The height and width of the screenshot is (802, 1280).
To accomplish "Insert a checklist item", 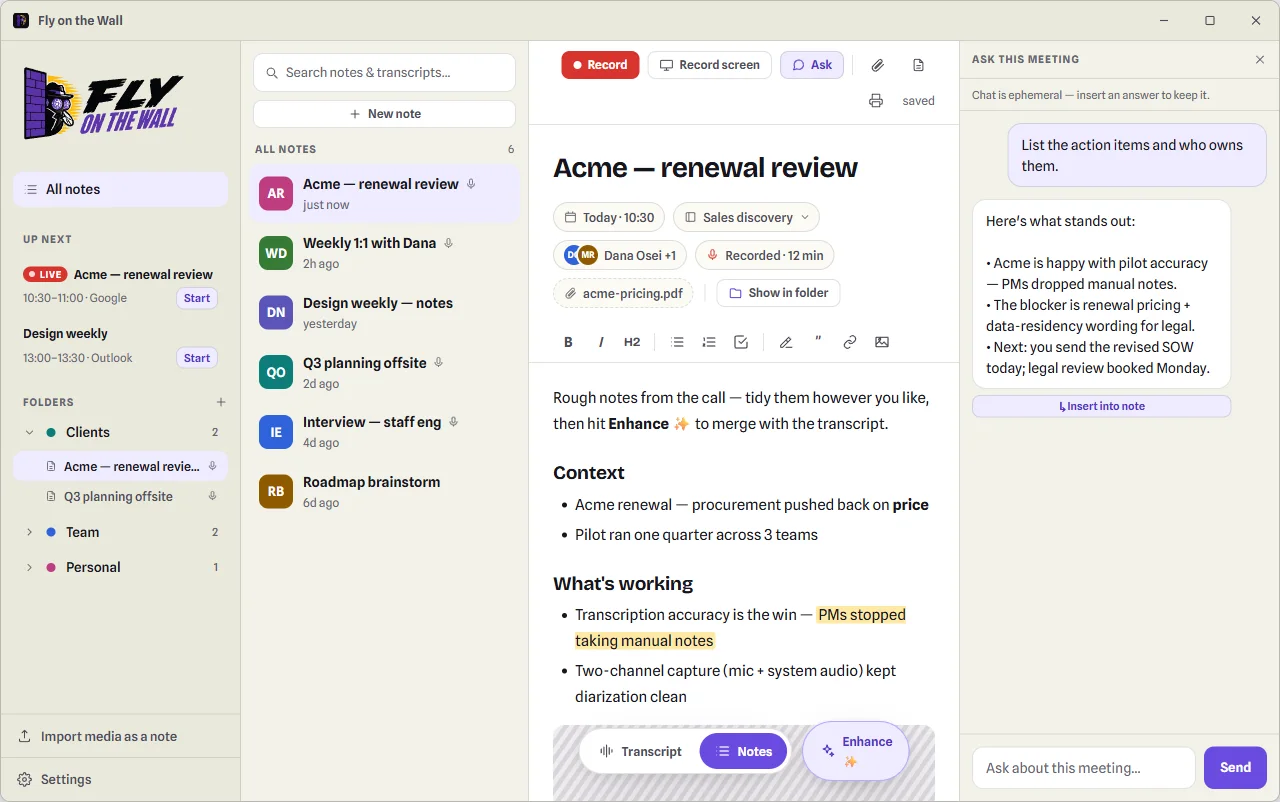I will (x=741, y=342).
